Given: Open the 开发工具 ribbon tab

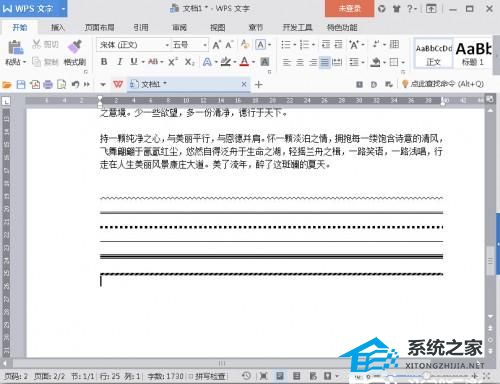Looking at the screenshot, I should 297,27.
